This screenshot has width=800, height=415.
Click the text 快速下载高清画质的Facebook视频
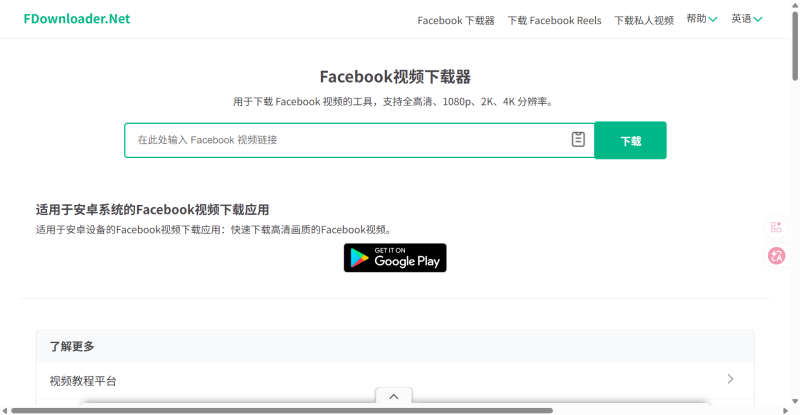pos(311,230)
